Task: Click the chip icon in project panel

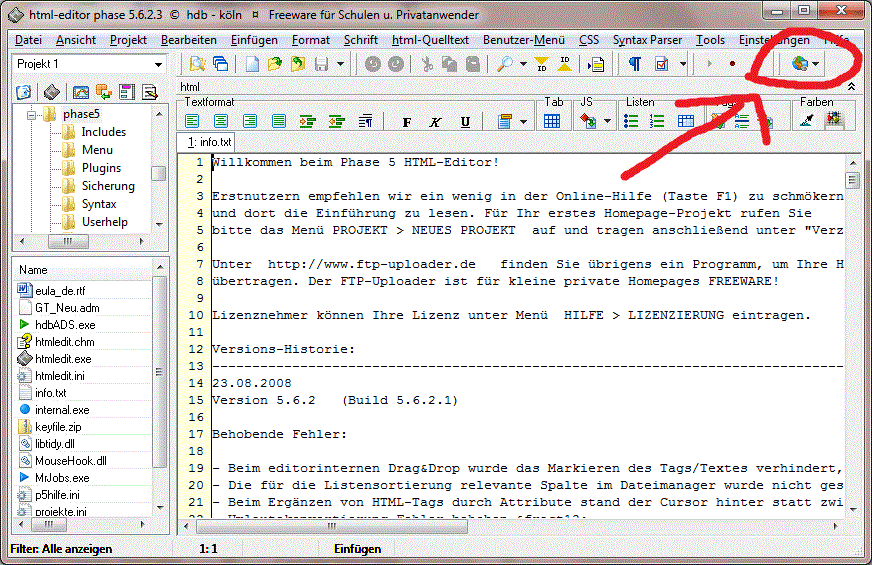Action: pos(52,92)
